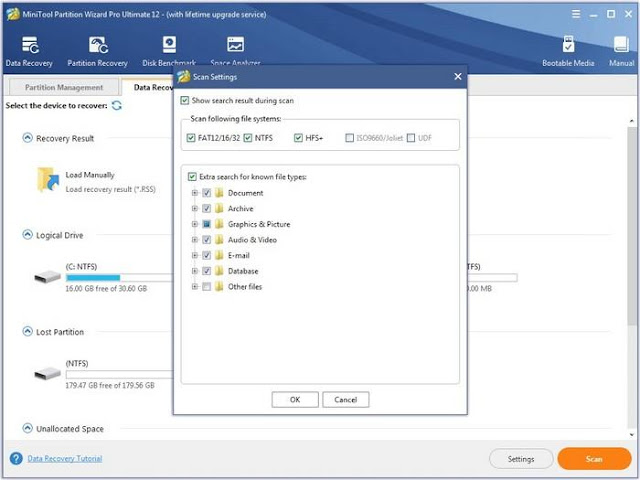Expand the Database tree node
This screenshot has height=480, width=640.
195,271
